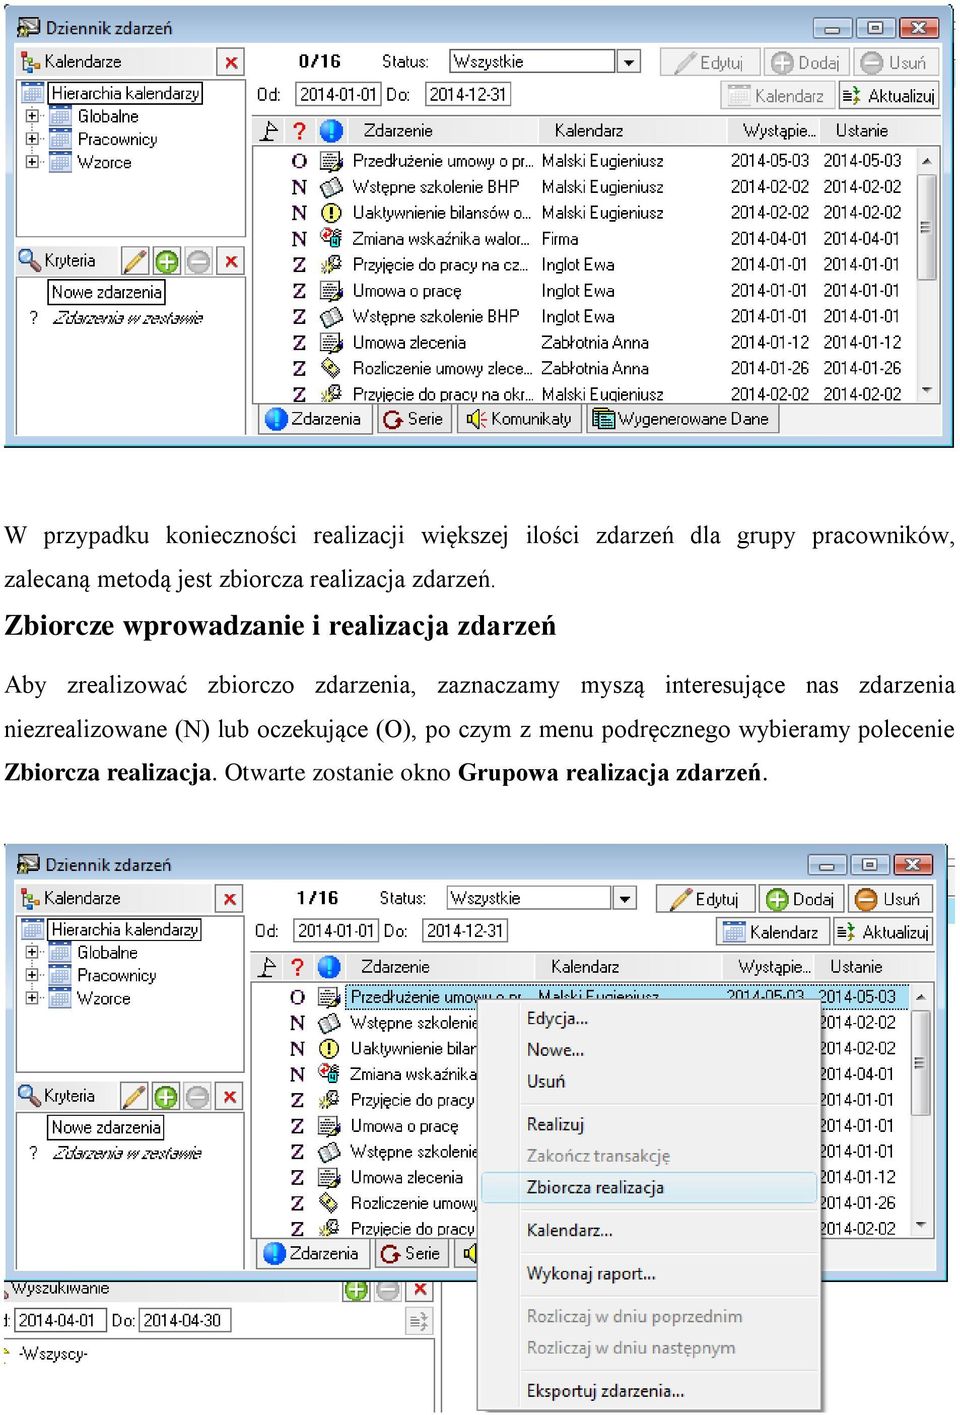Image resolution: width=960 pixels, height=1415 pixels.
Task: Open the Status dropdown arrow in the 0/16 window
Action: 629,62
